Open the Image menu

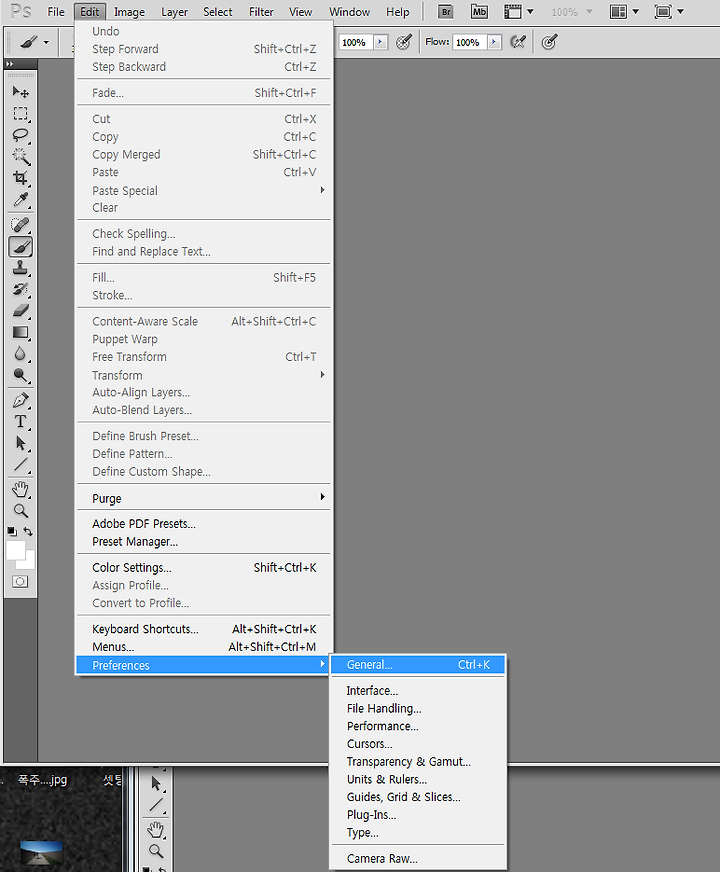(129, 12)
